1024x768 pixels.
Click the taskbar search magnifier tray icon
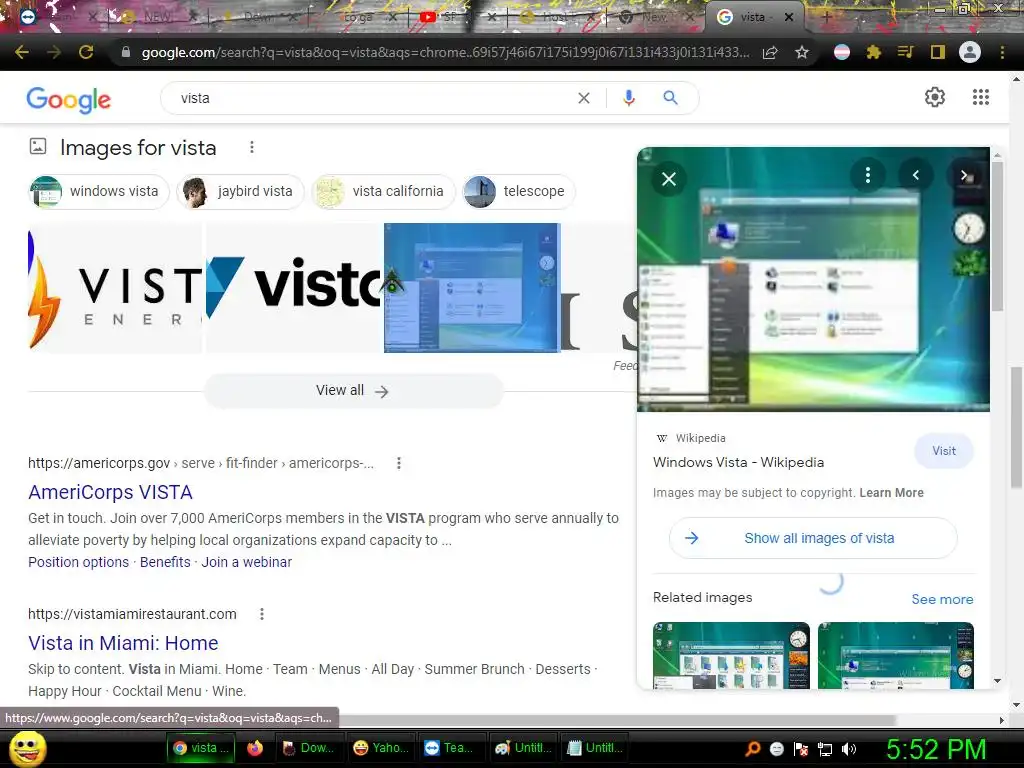point(752,749)
